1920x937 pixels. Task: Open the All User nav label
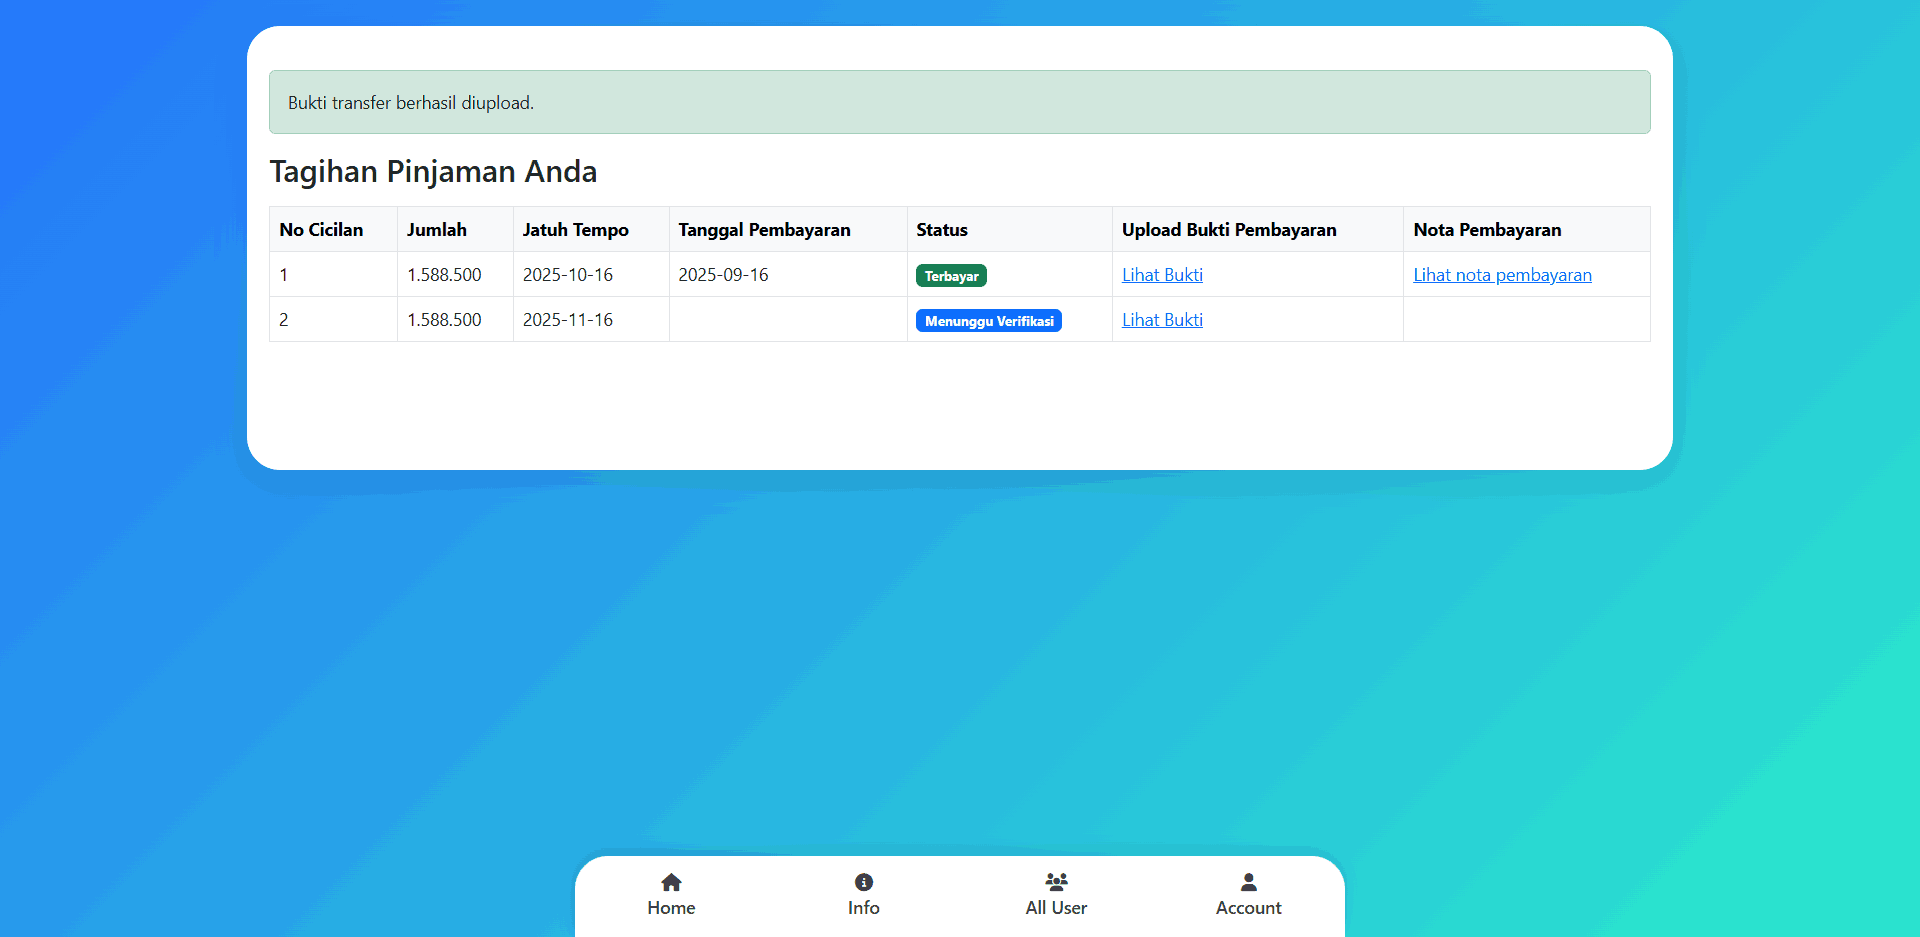(1056, 908)
